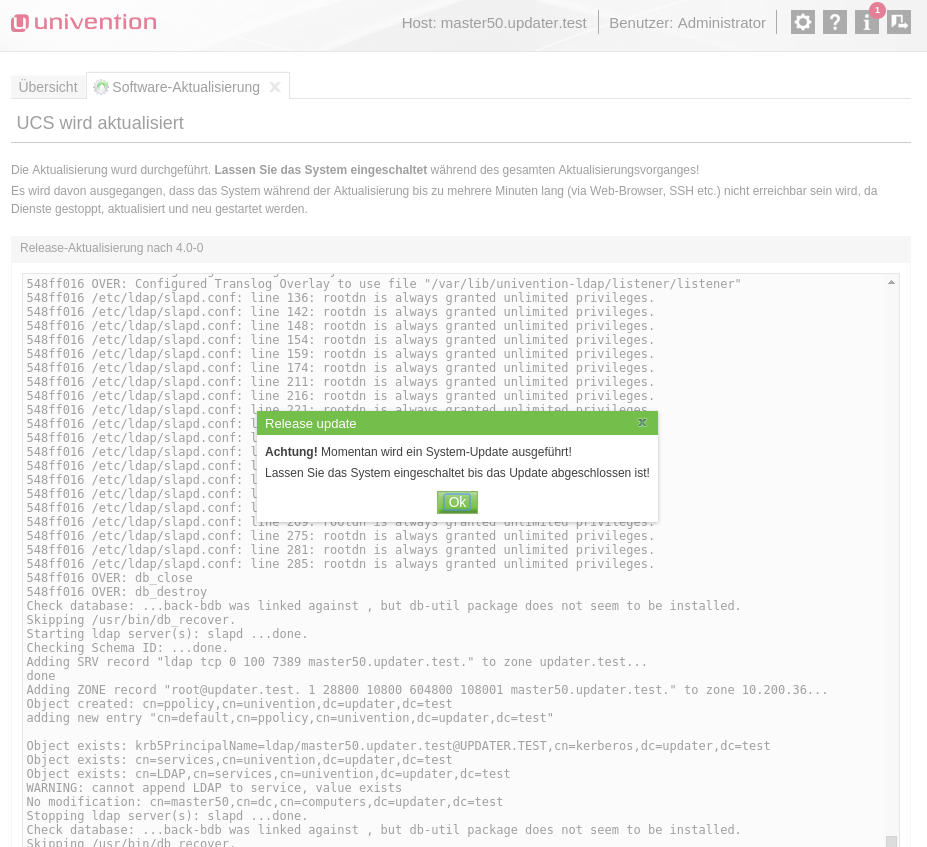This screenshot has width=927, height=847.
Task: Open the help question mark icon
Action: (835, 22)
